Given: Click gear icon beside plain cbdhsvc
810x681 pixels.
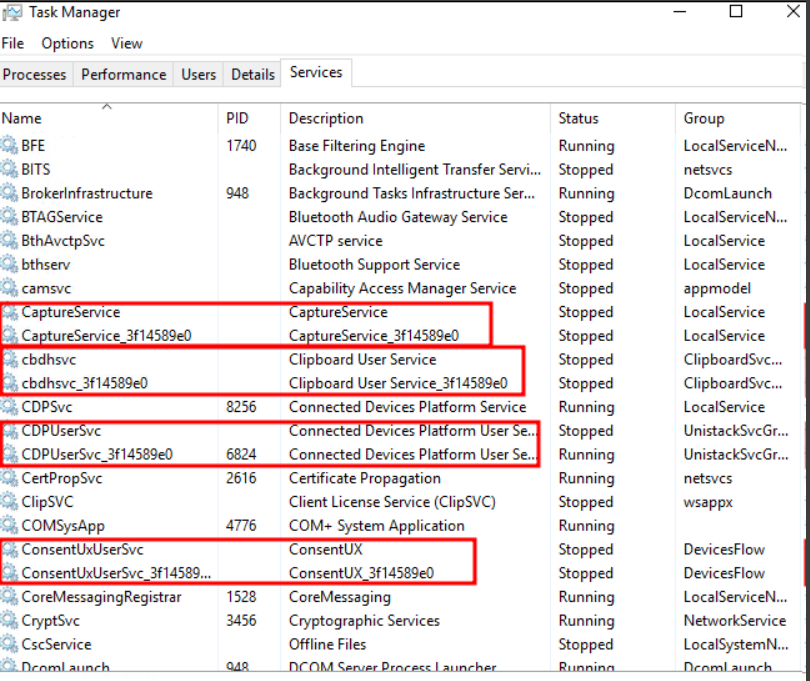Looking at the screenshot, I should coord(9,359).
